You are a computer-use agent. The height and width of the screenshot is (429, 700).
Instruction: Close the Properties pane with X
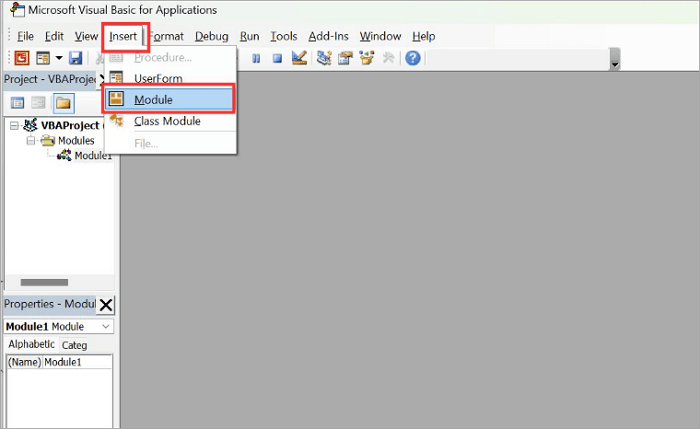[106, 305]
